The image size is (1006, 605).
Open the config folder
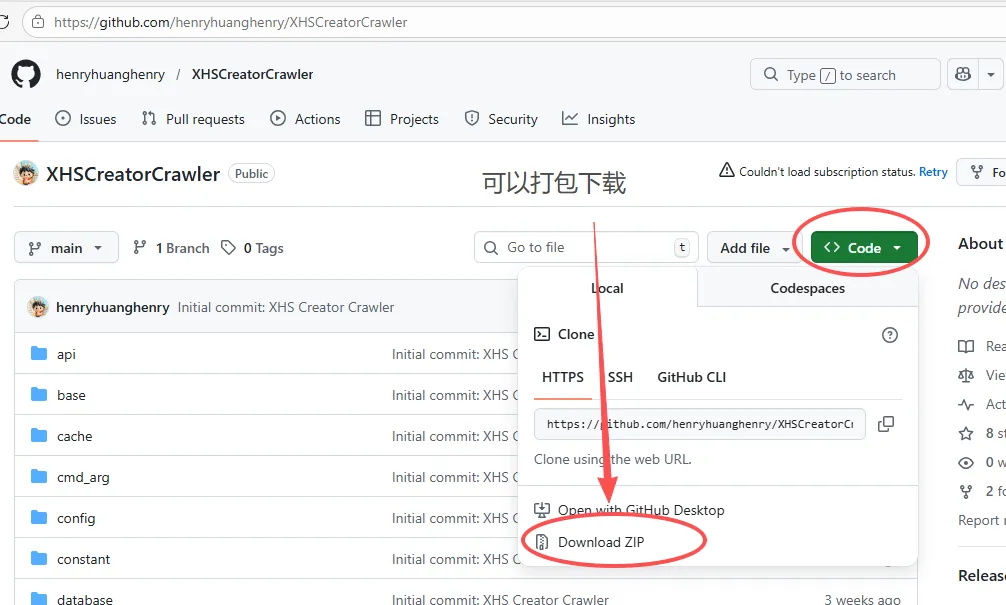coord(76,518)
